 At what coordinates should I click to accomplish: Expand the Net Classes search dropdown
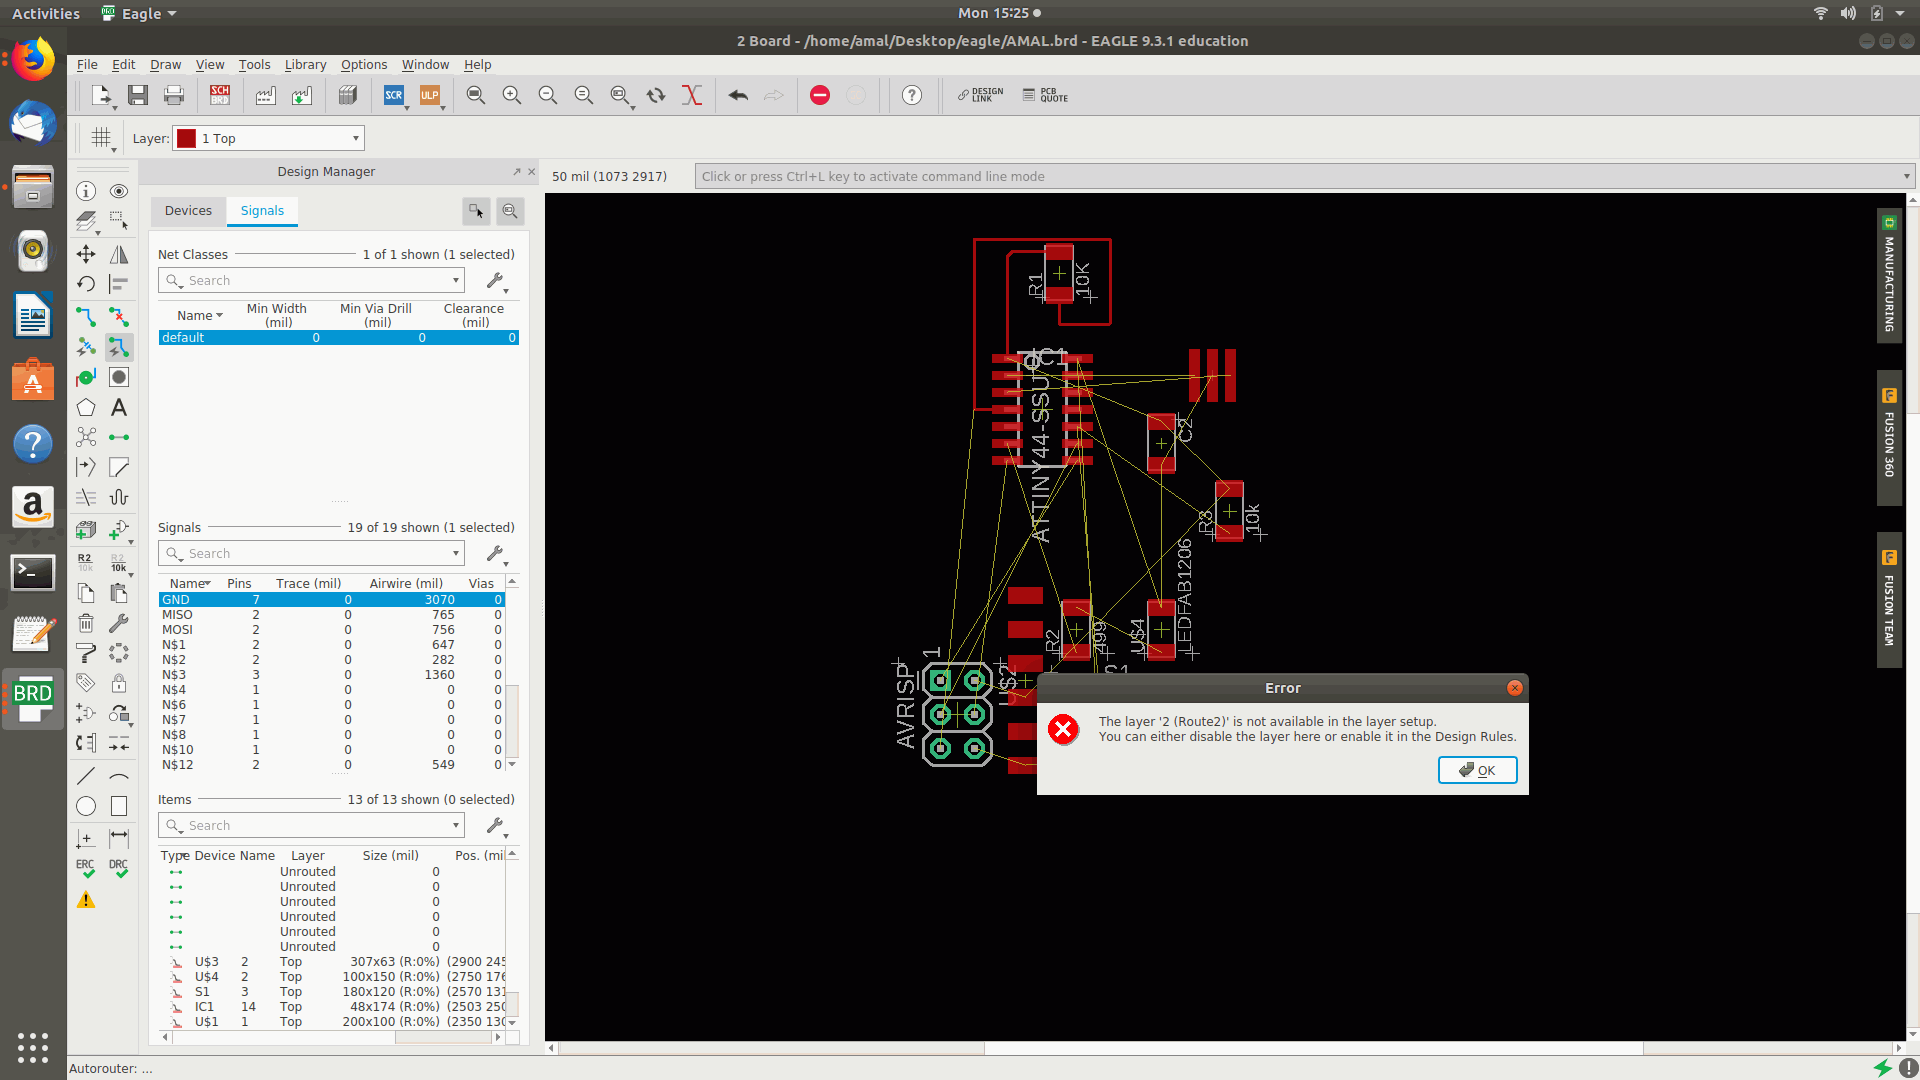(456, 281)
